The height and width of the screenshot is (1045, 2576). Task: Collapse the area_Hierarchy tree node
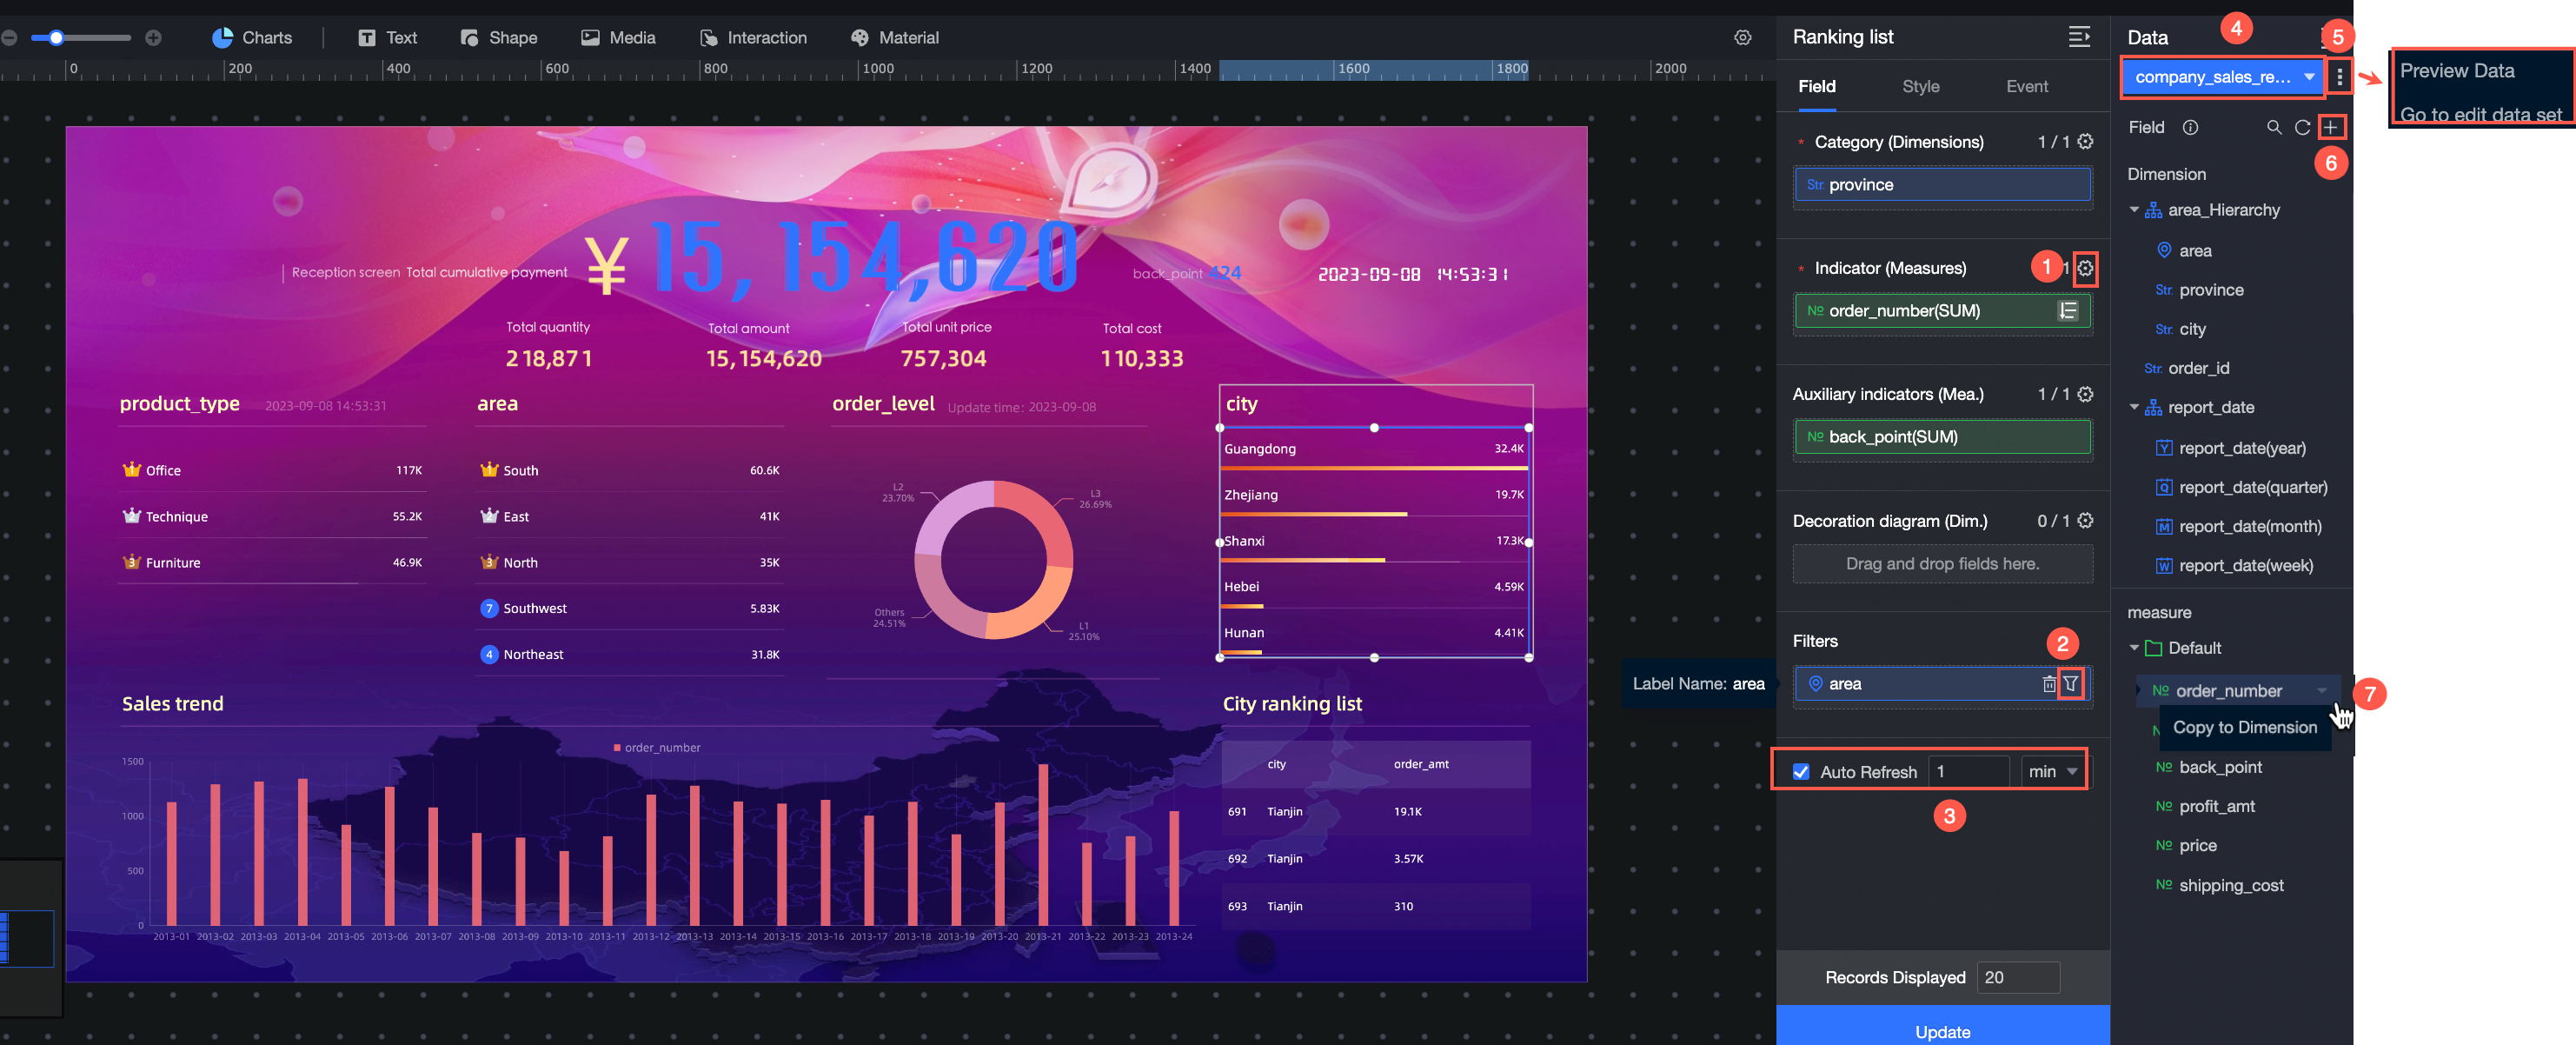pos(2134,210)
